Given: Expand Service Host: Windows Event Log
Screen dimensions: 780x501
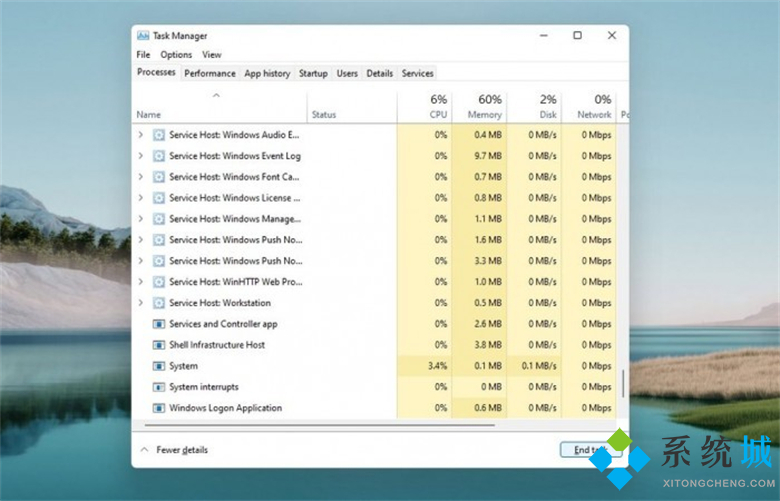Looking at the screenshot, I should pos(141,156).
